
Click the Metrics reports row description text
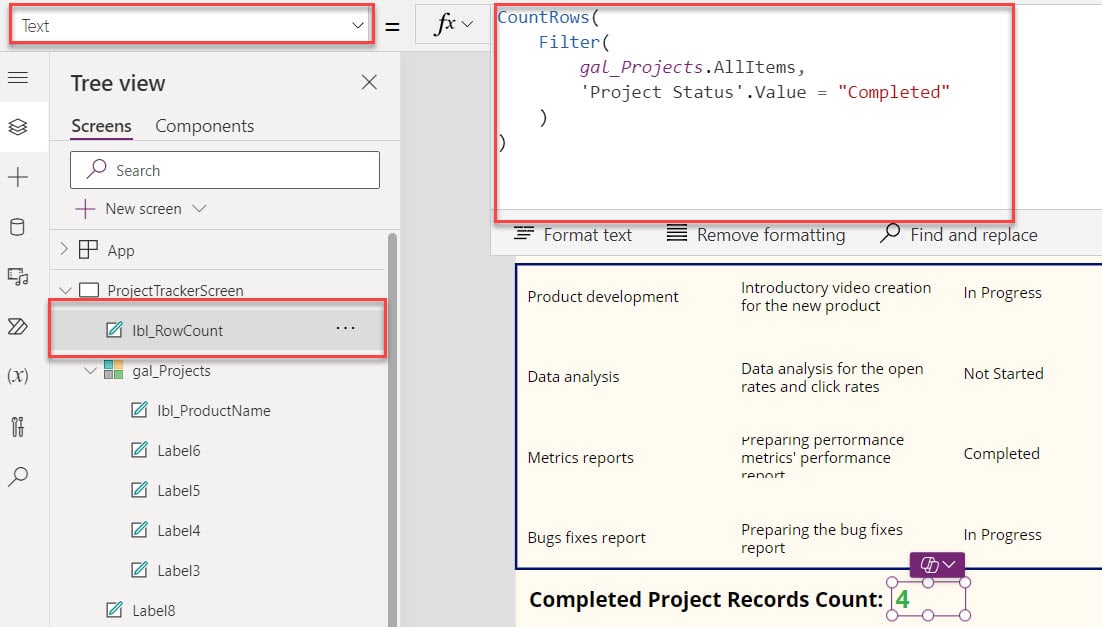point(822,456)
